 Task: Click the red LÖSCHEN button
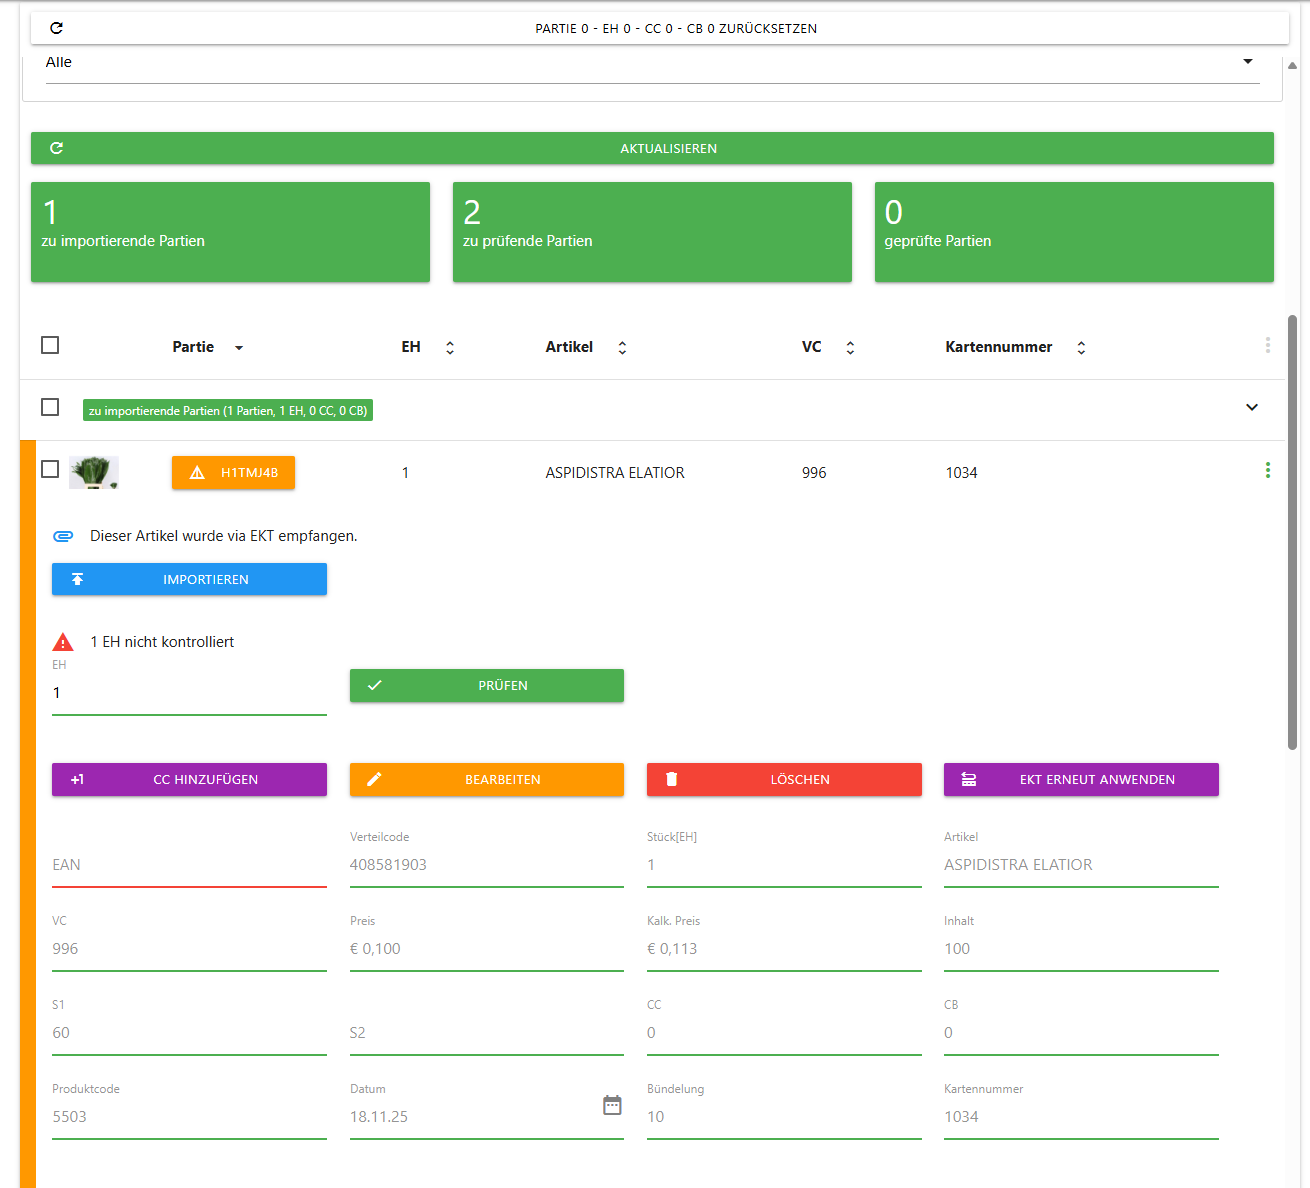[x=784, y=779]
